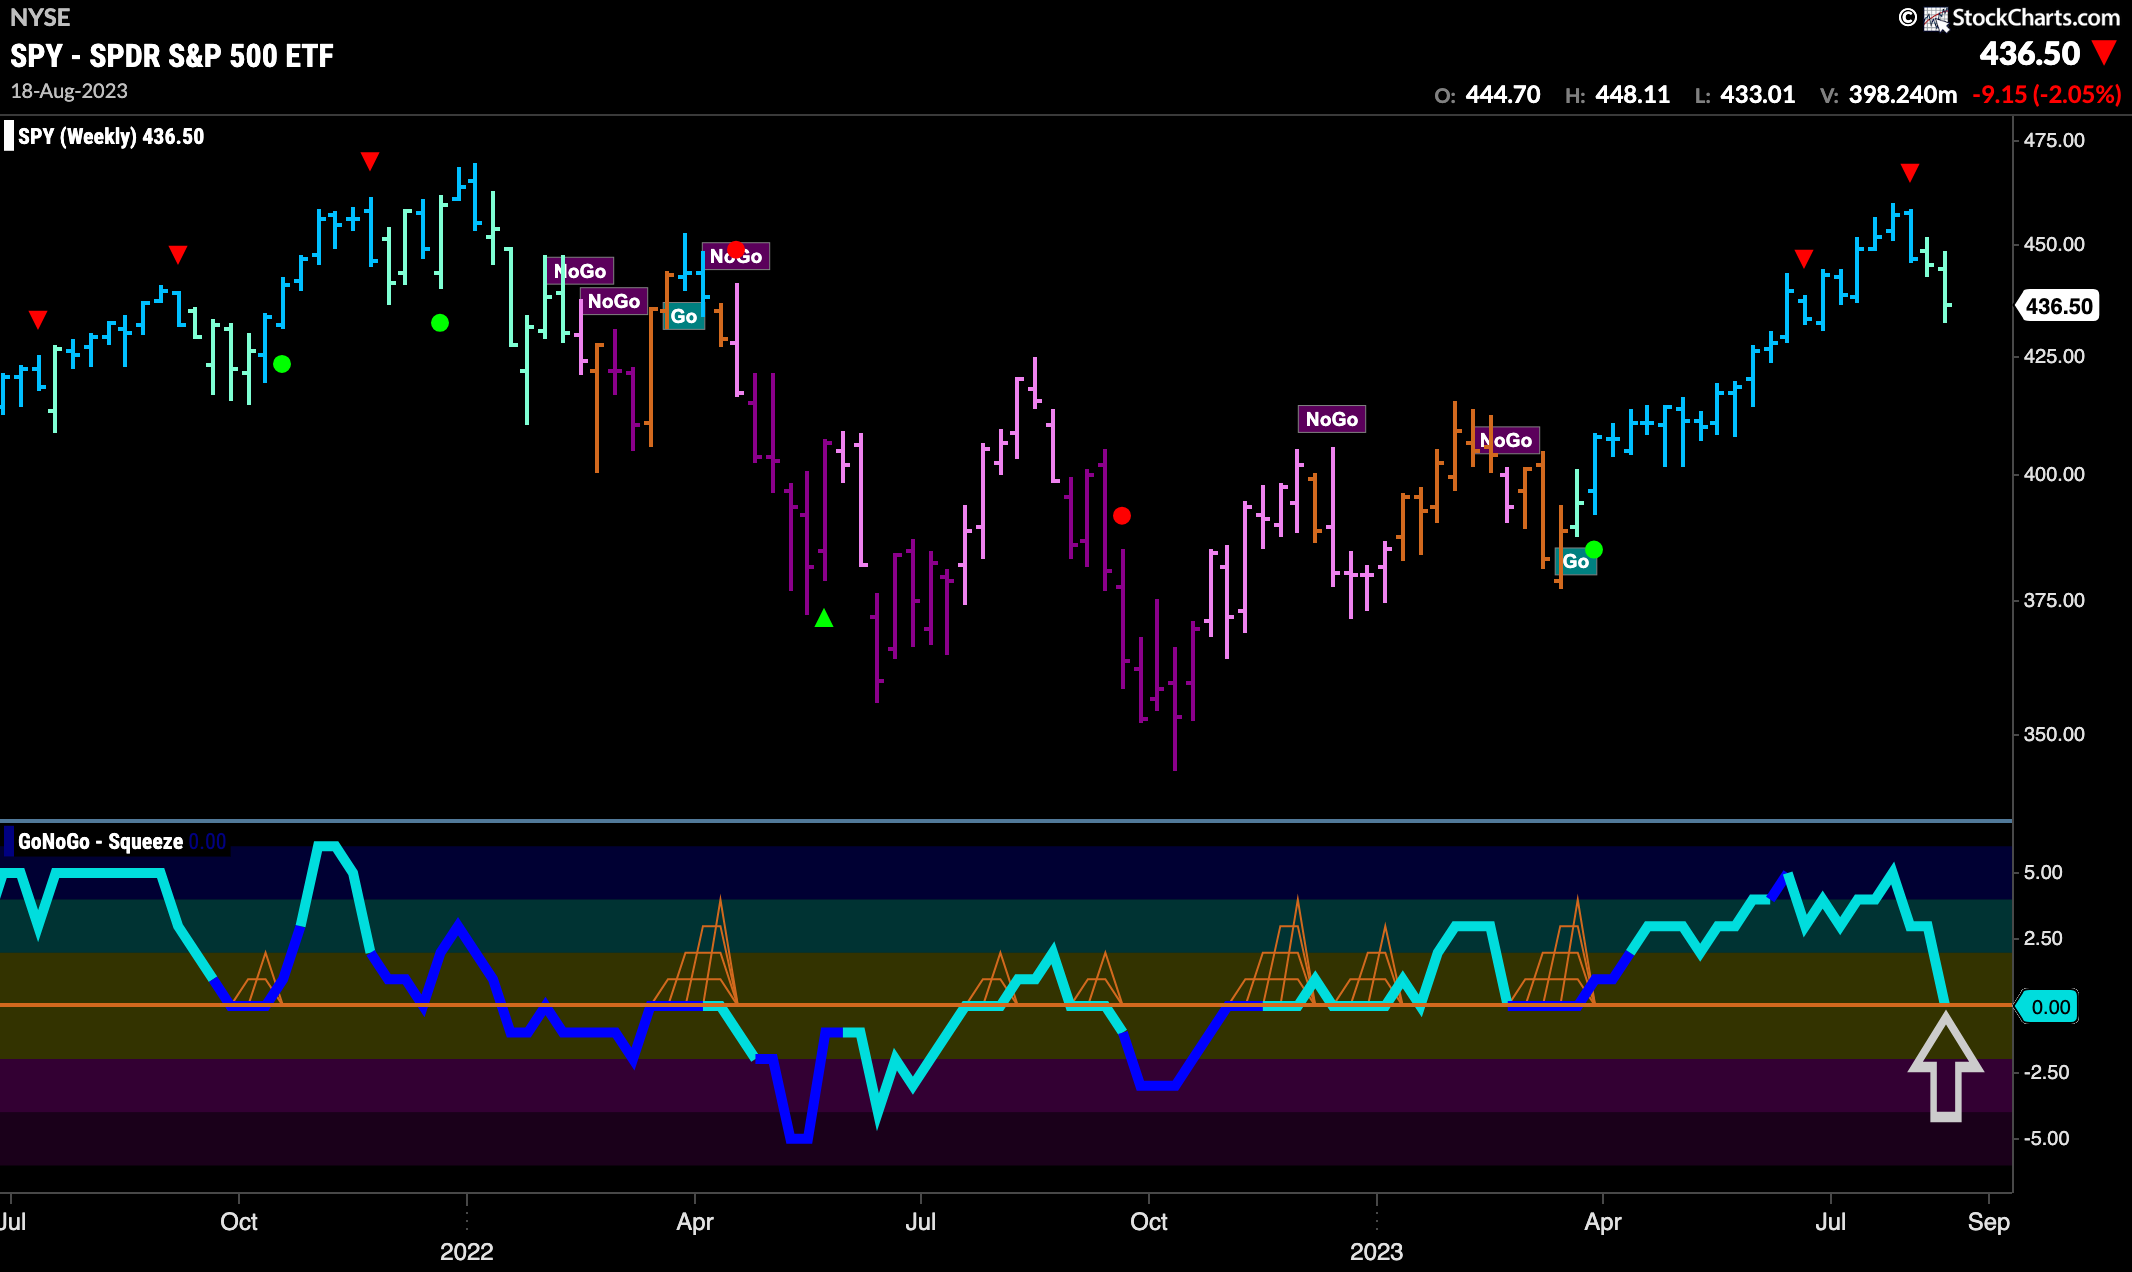The width and height of the screenshot is (2132, 1272).
Task: Select the Oct label just before 2023
Action: coord(1149,1221)
